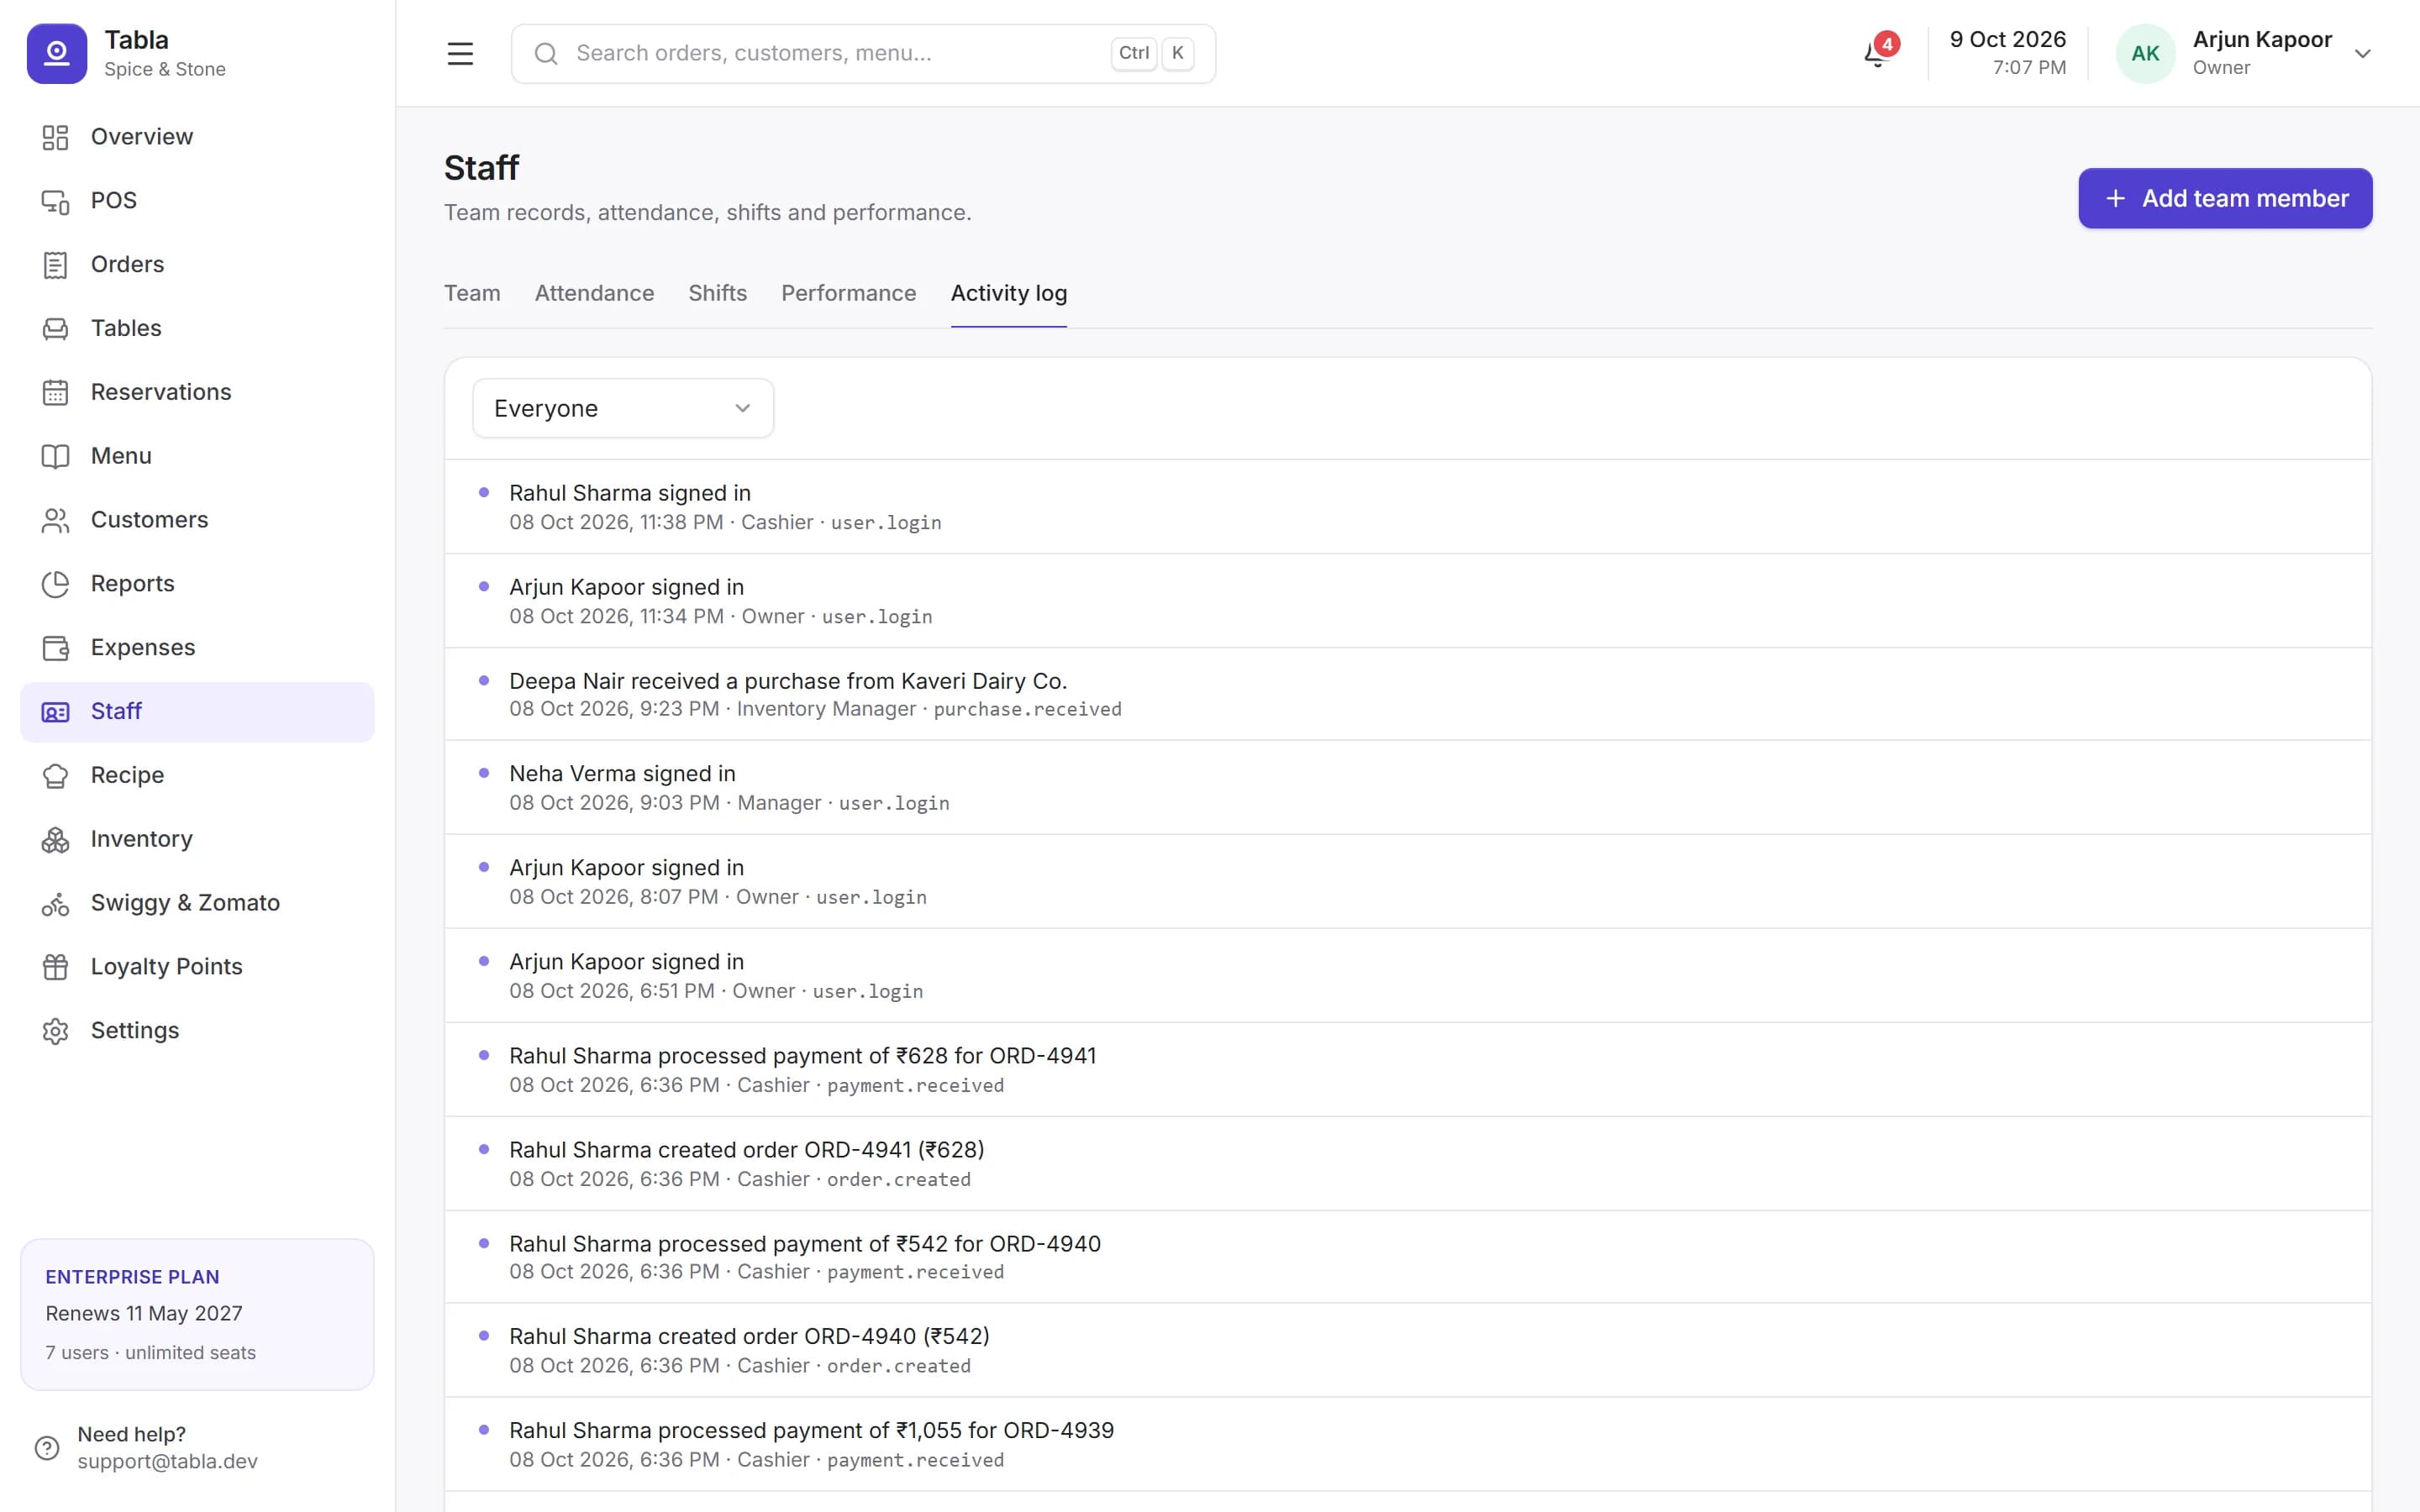Click support@tabla.dev help link
This screenshot has height=1512, width=2420.
167,1461
